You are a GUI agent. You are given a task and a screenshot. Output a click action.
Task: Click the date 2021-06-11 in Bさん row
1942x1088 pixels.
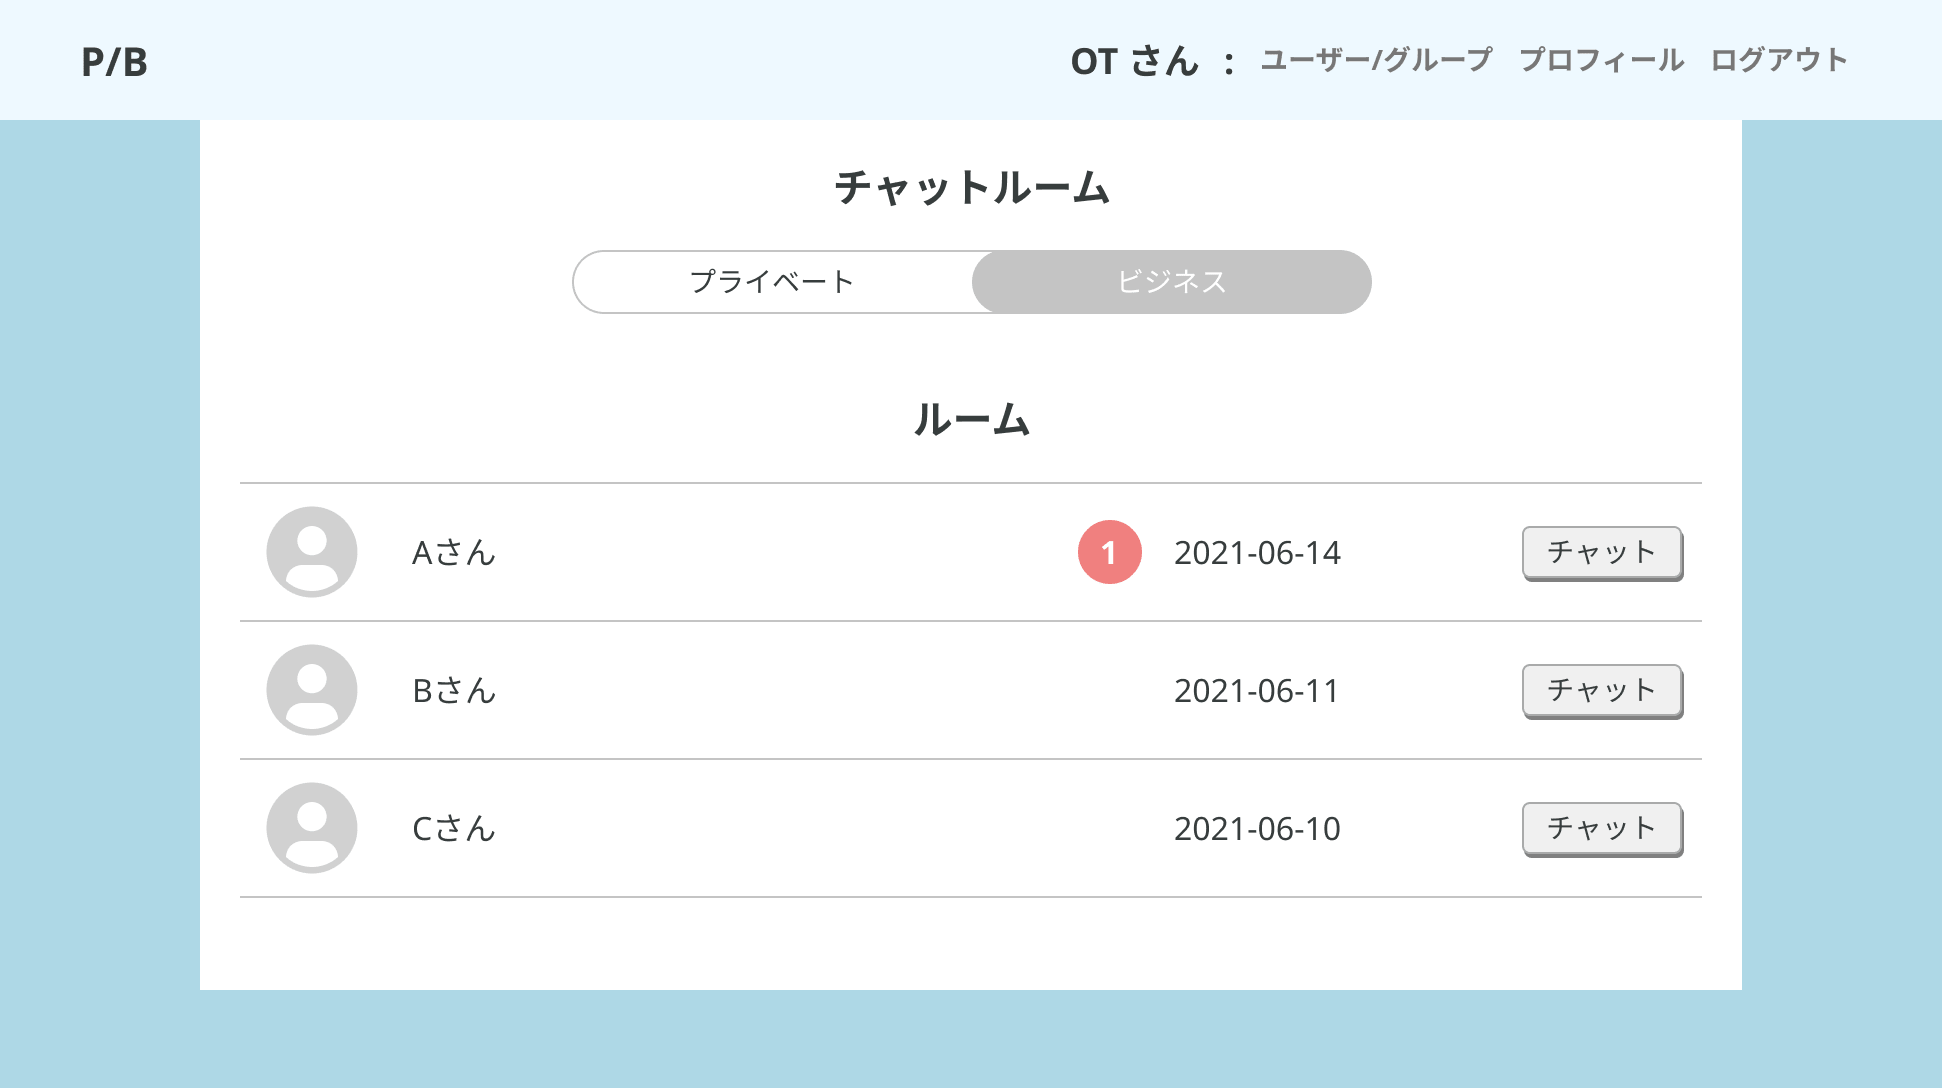[1257, 691]
